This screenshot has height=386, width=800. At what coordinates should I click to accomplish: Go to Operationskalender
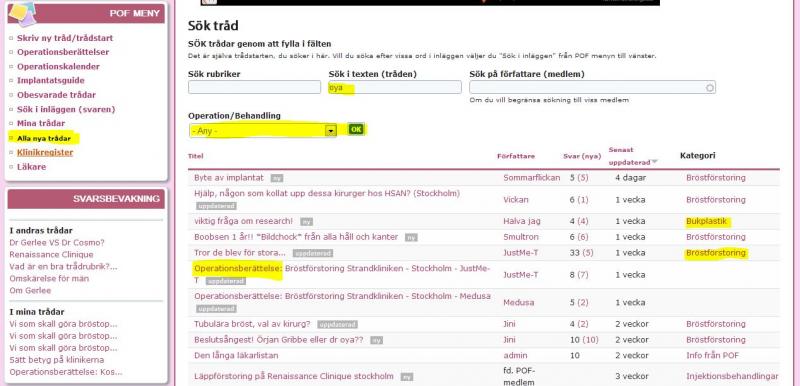(x=58, y=66)
